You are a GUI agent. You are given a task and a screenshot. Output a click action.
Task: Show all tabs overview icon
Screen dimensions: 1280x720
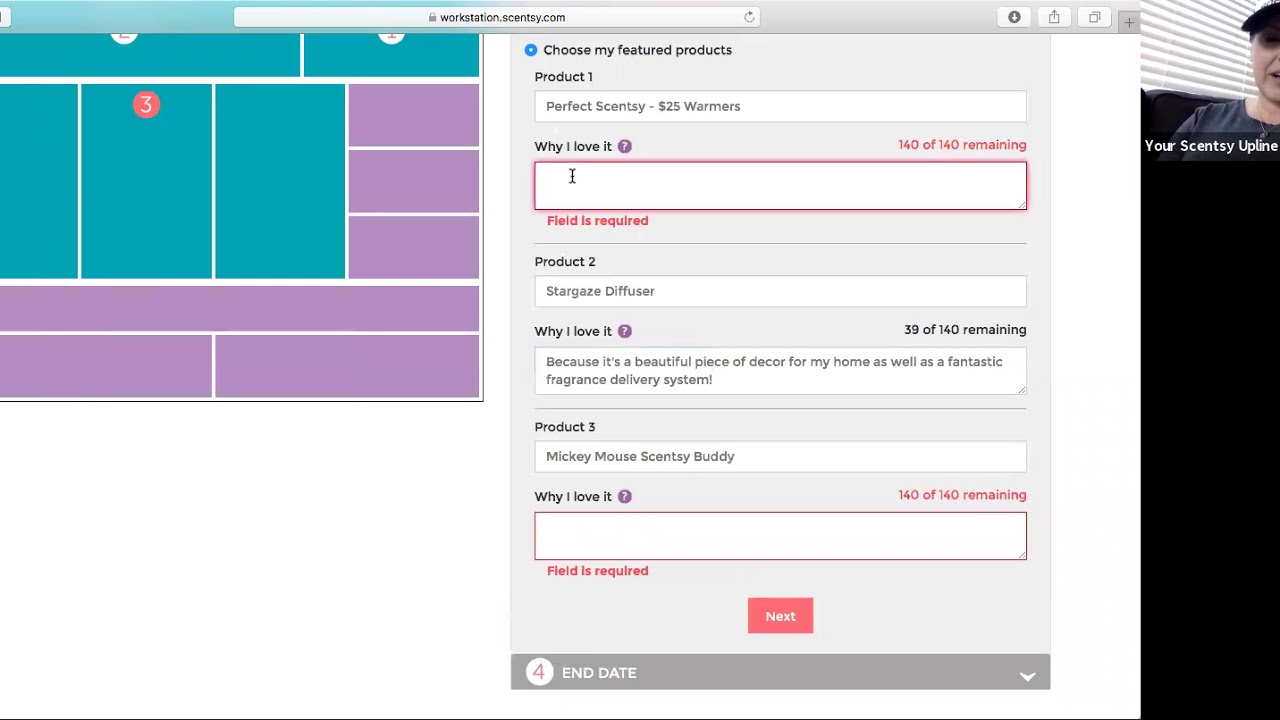(1095, 17)
